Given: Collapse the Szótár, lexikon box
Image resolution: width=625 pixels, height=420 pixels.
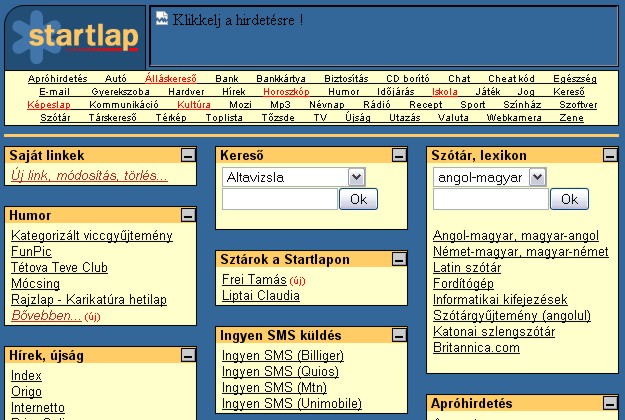Looking at the screenshot, I should [x=610, y=155].
